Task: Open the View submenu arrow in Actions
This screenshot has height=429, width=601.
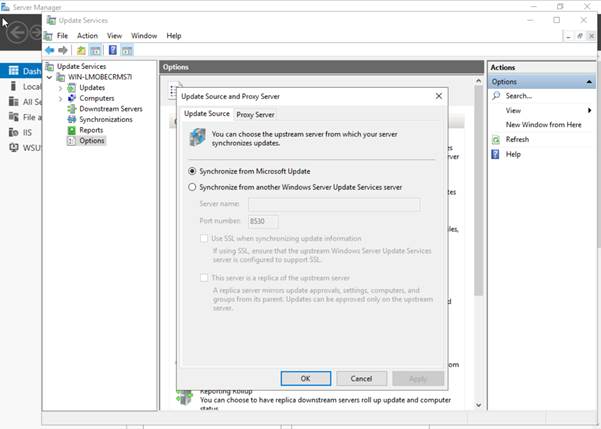Action: 590,110
